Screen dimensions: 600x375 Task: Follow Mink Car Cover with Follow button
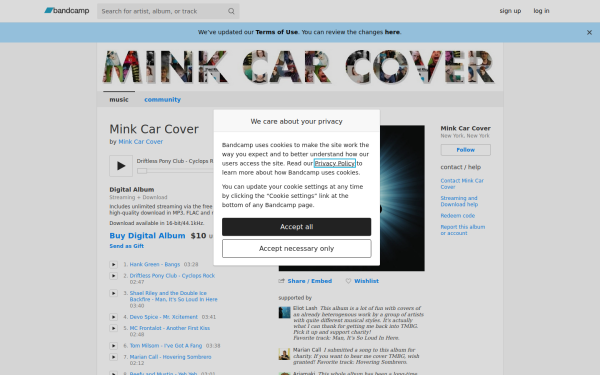(x=465, y=150)
